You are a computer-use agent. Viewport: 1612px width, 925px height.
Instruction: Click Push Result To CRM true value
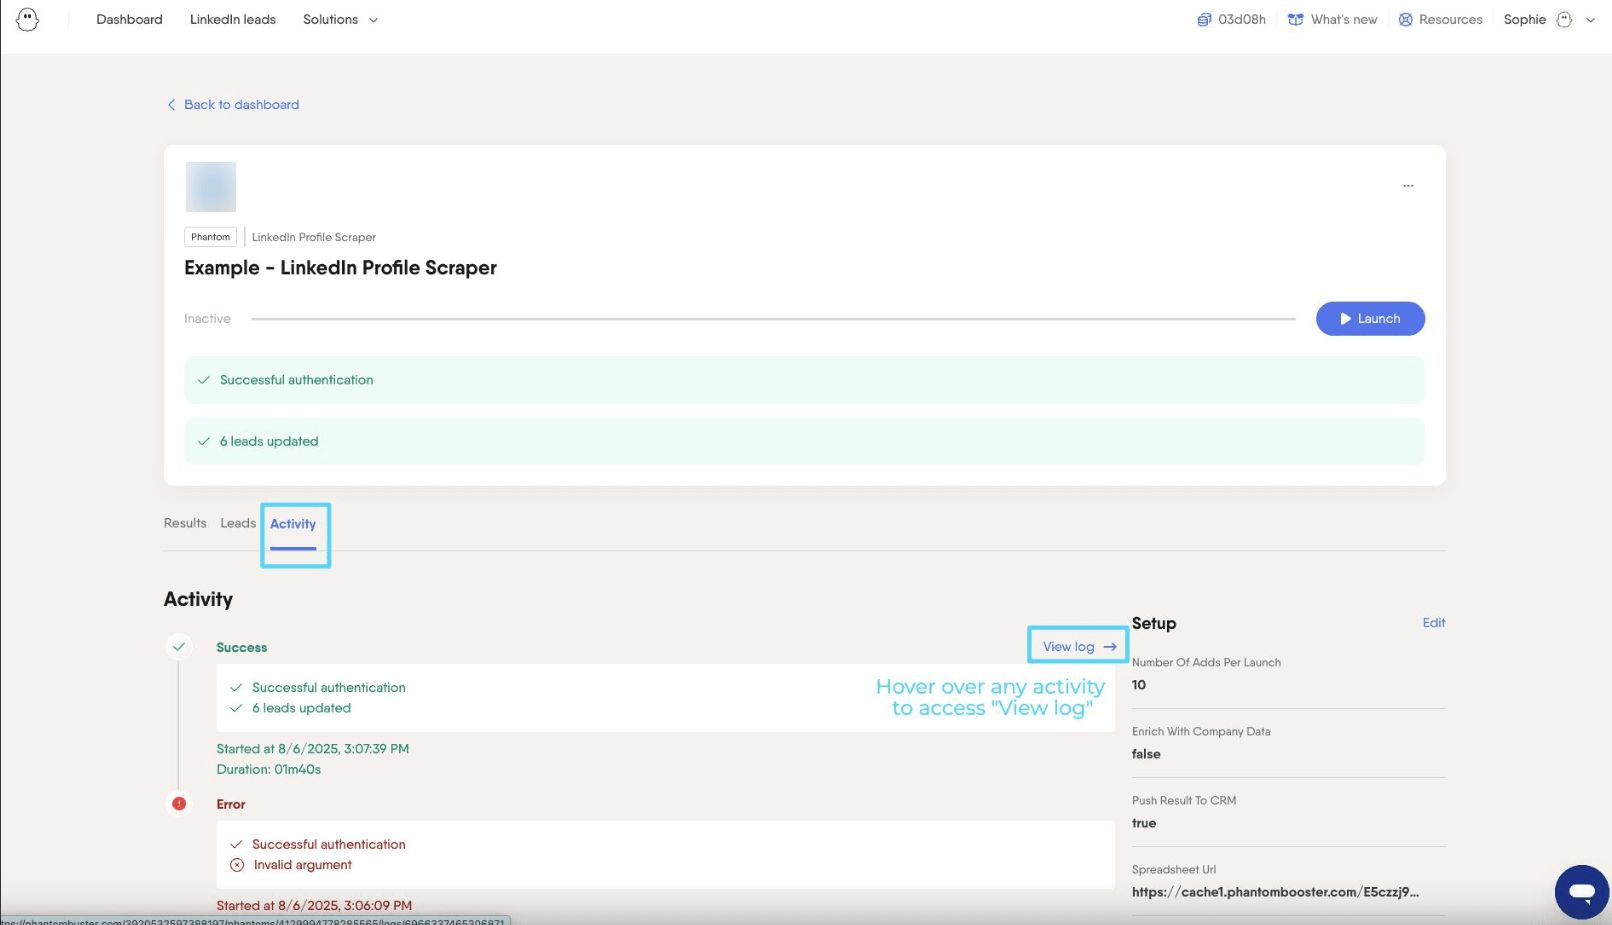(1144, 823)
